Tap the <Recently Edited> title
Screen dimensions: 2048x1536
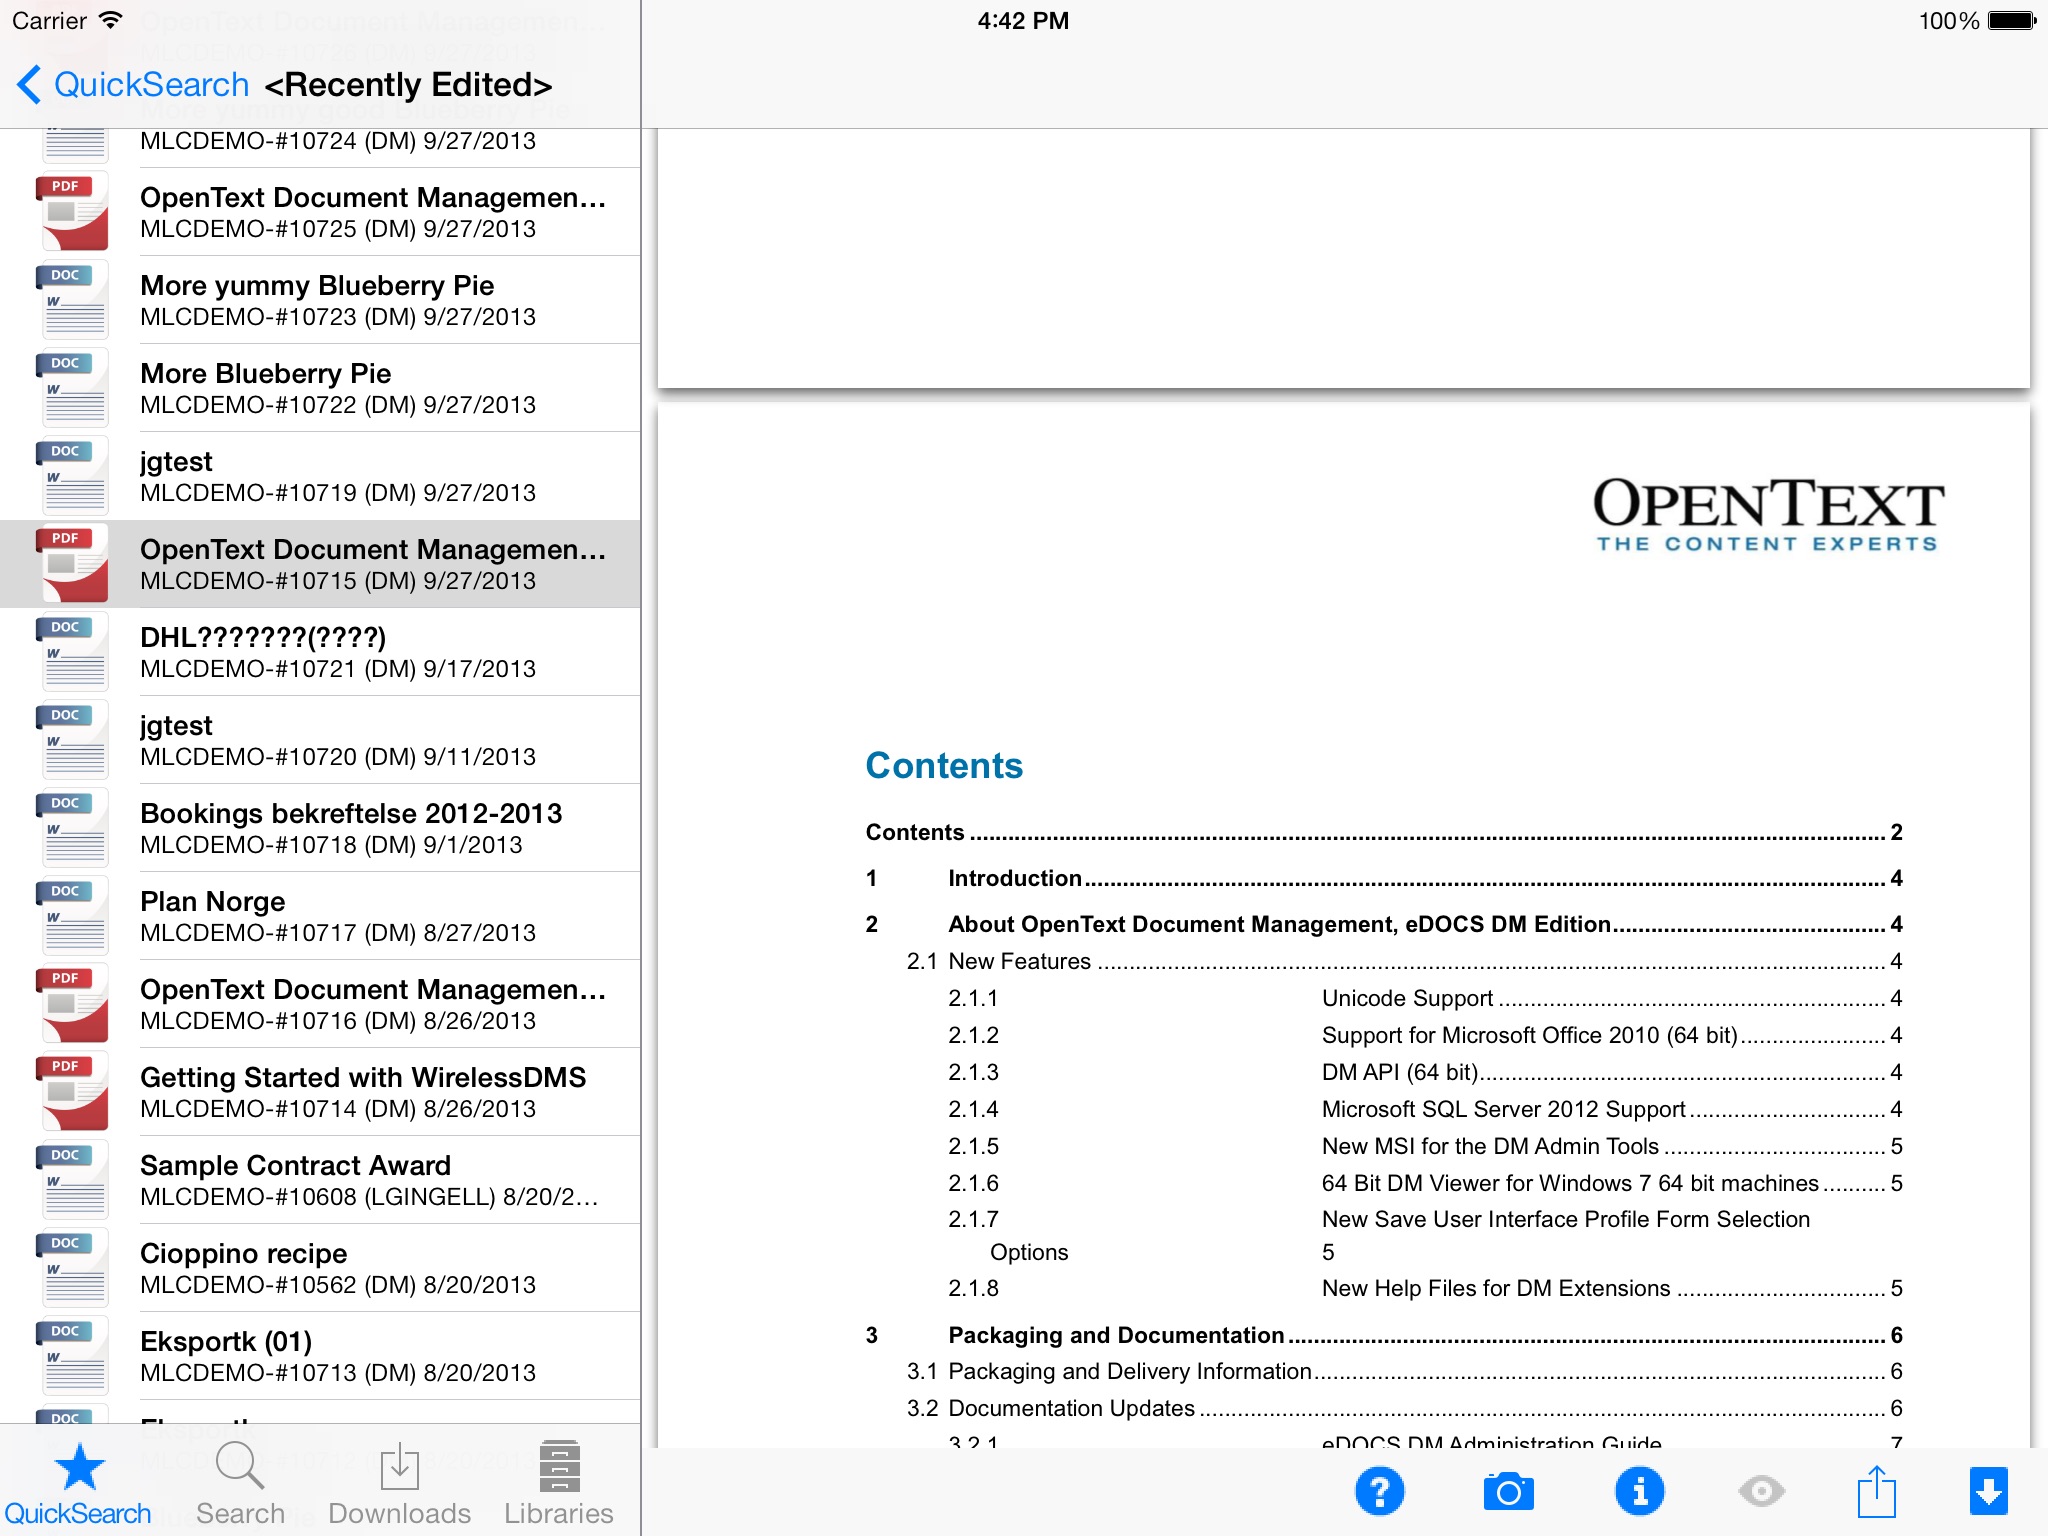click(408, 85)
